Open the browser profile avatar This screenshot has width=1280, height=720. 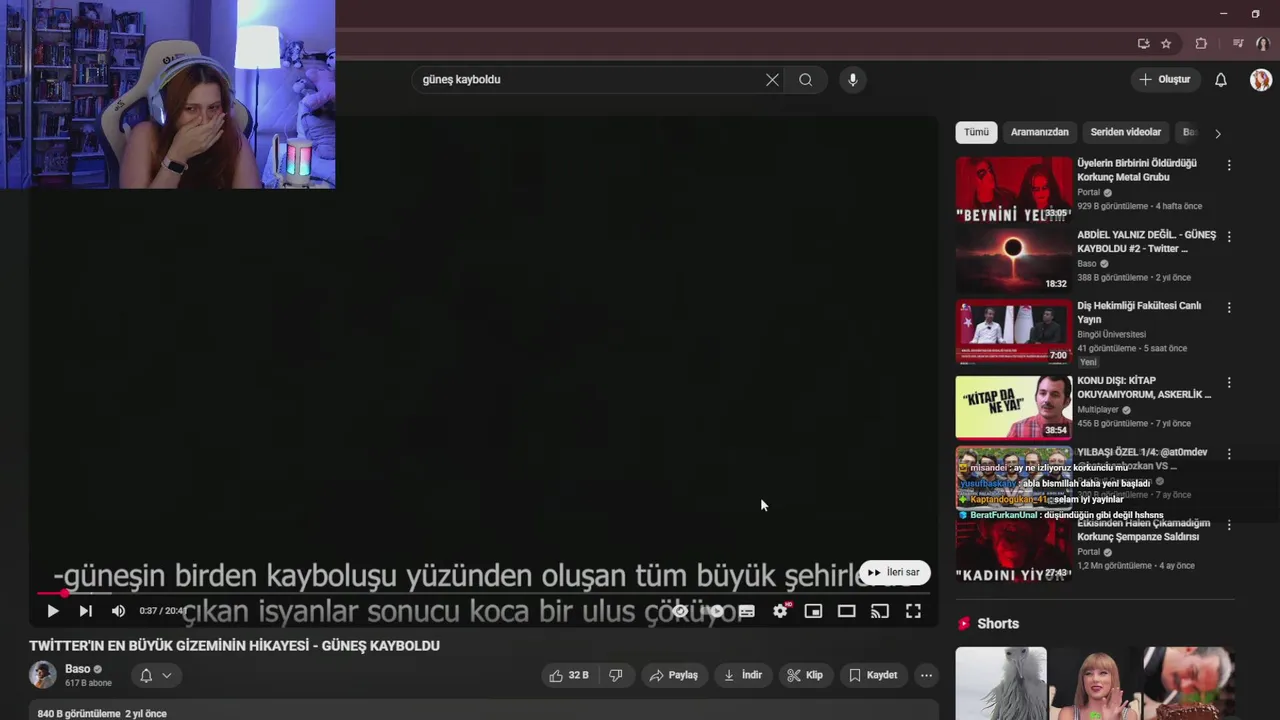(1263, 44)
